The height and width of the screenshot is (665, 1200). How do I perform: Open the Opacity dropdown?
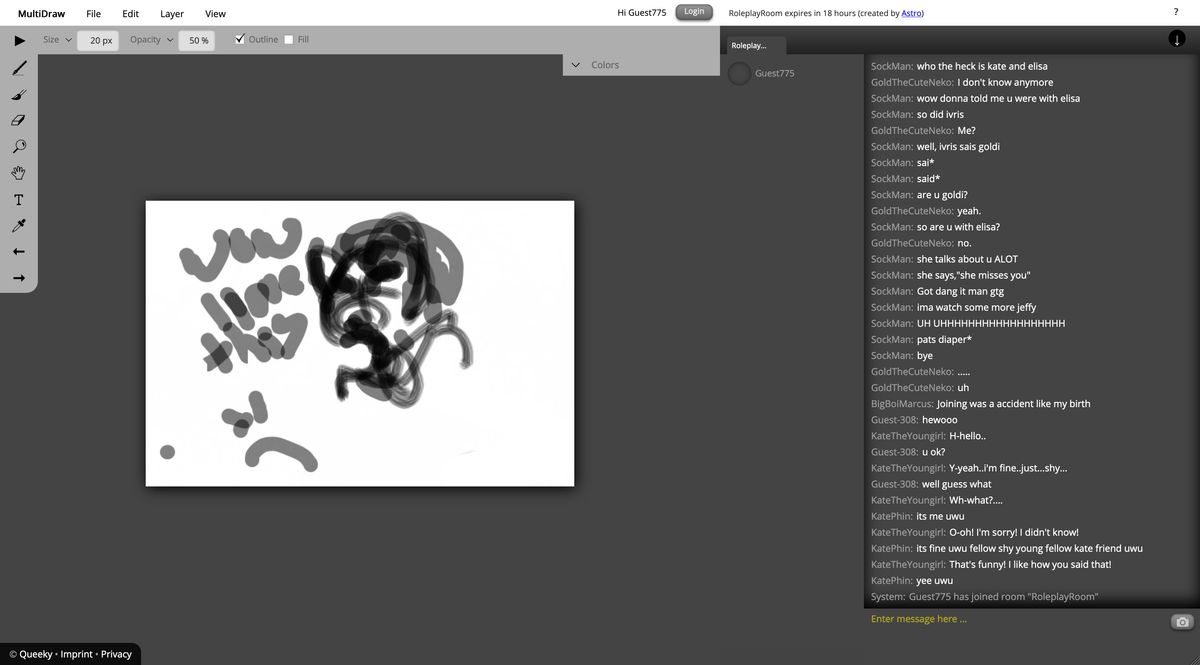click(168, 39)
